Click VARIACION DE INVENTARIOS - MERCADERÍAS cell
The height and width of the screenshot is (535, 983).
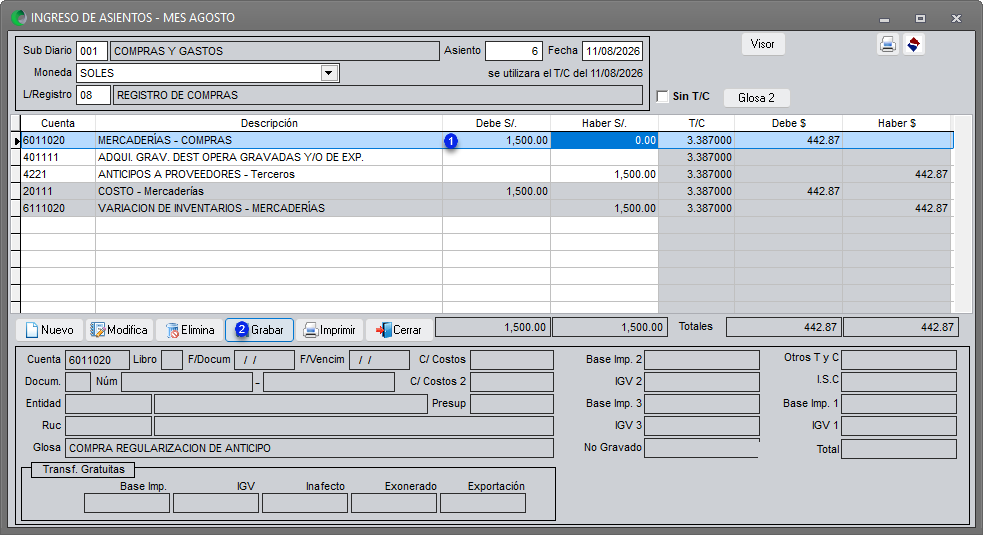click(x=269, y=208)
